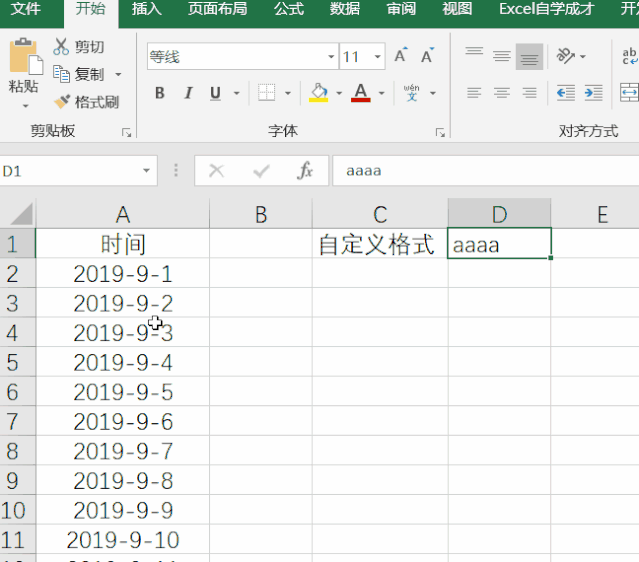
Task: Toggle underline formatting
Action: point(215,93)
